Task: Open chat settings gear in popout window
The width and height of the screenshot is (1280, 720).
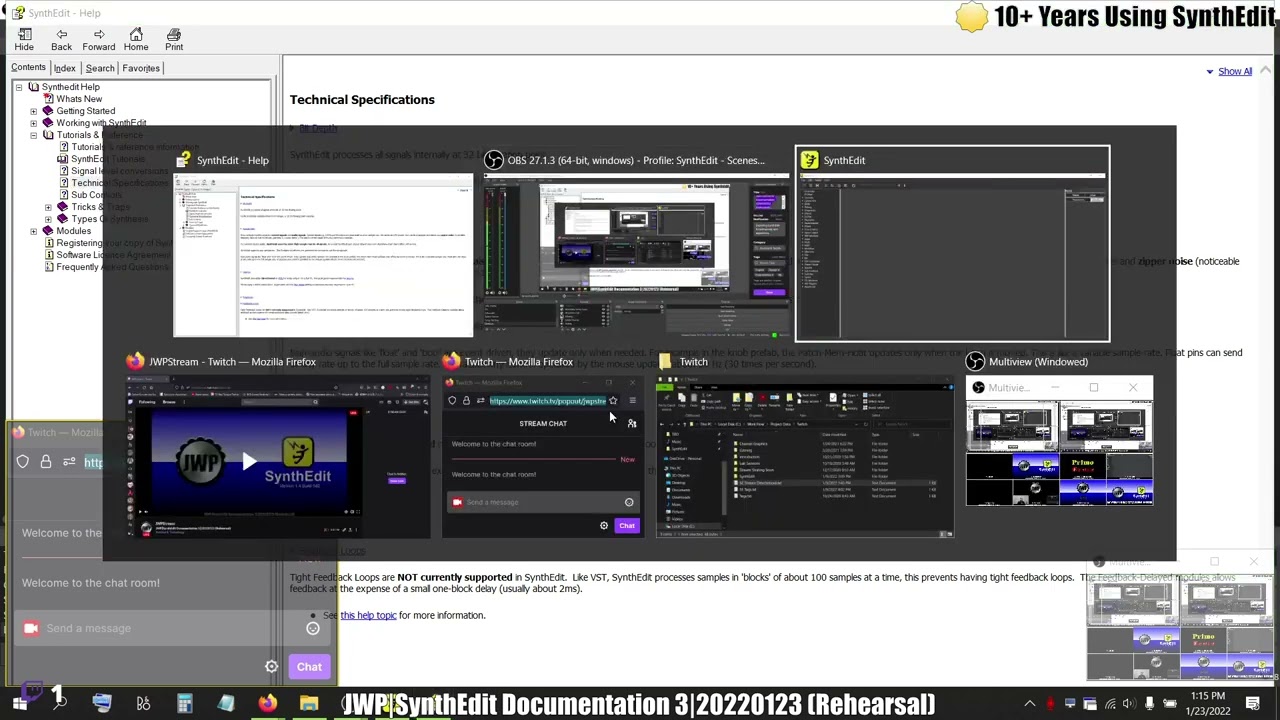Action: tap(272, 667)
